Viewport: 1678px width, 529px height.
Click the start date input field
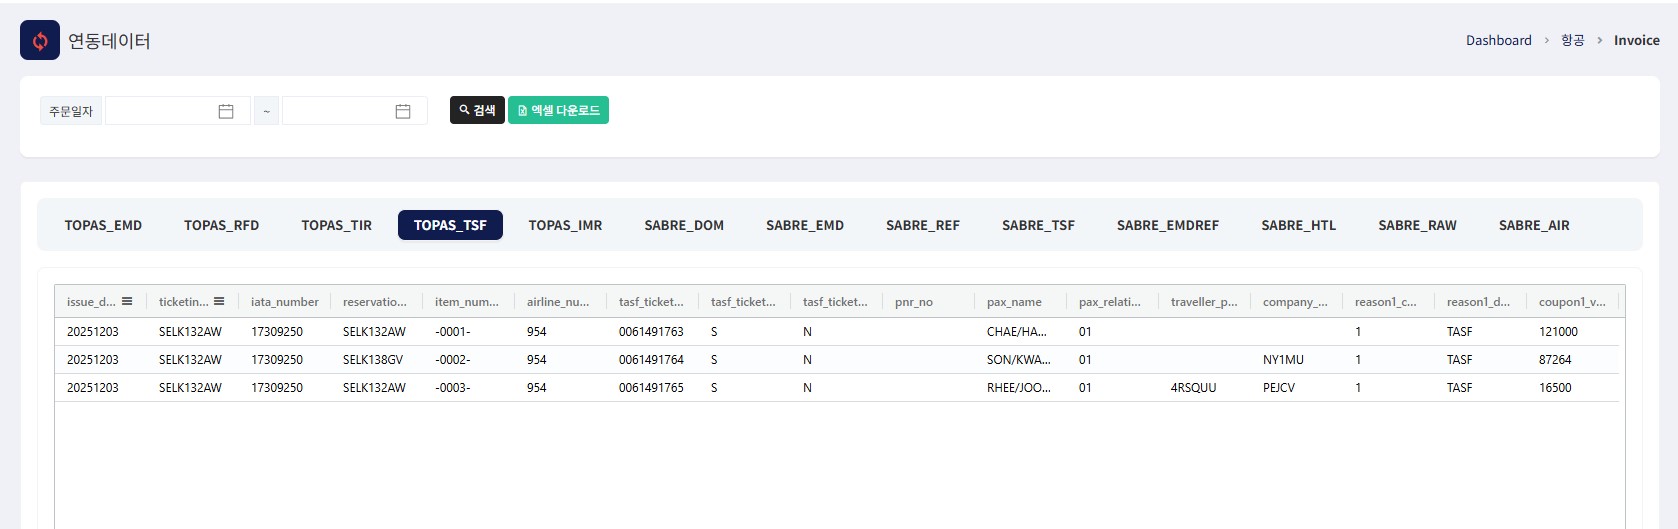[160, 111]
